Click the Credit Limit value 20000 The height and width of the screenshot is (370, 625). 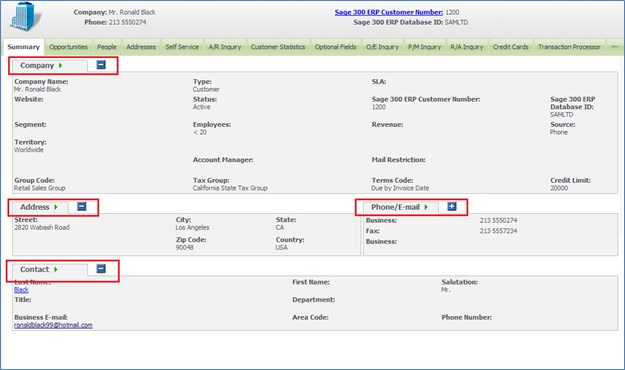point(559,188)
